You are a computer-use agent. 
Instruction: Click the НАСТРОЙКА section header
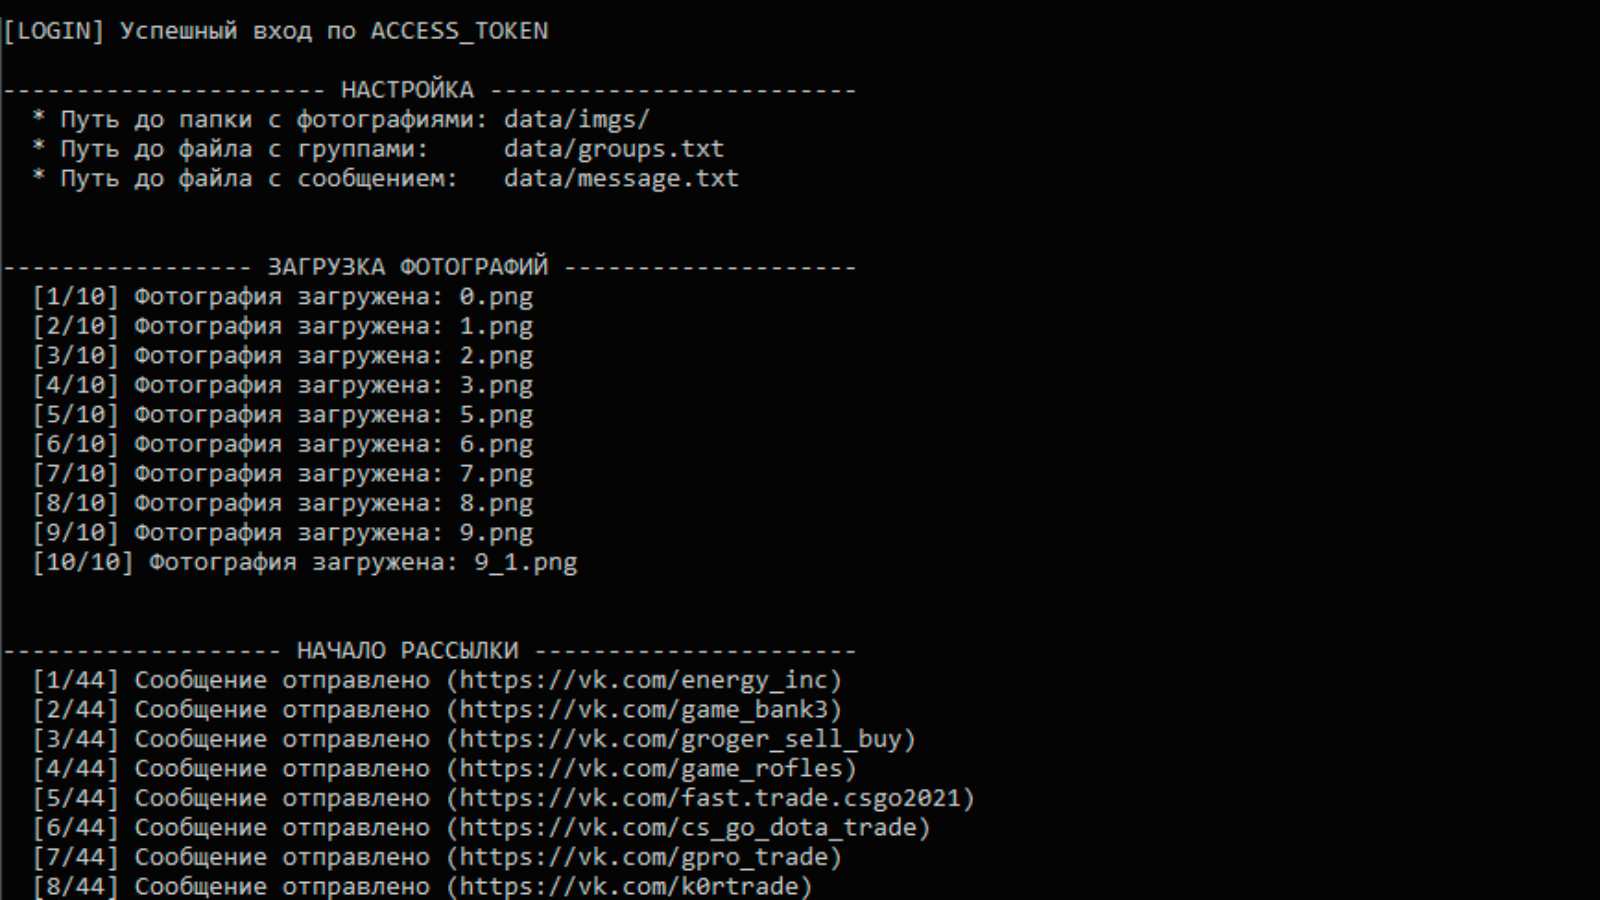(407, 90)
